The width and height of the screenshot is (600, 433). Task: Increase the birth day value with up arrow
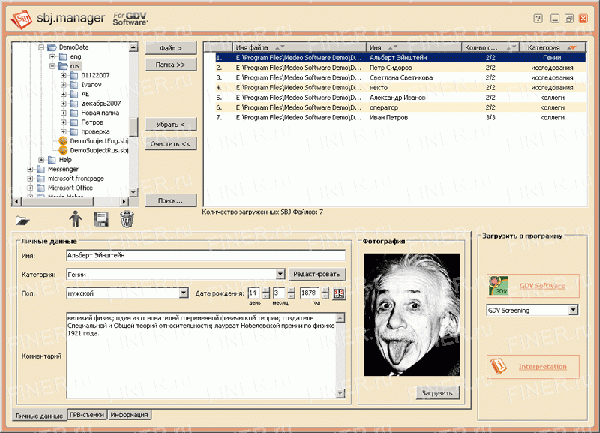click(x=266, y=291)
